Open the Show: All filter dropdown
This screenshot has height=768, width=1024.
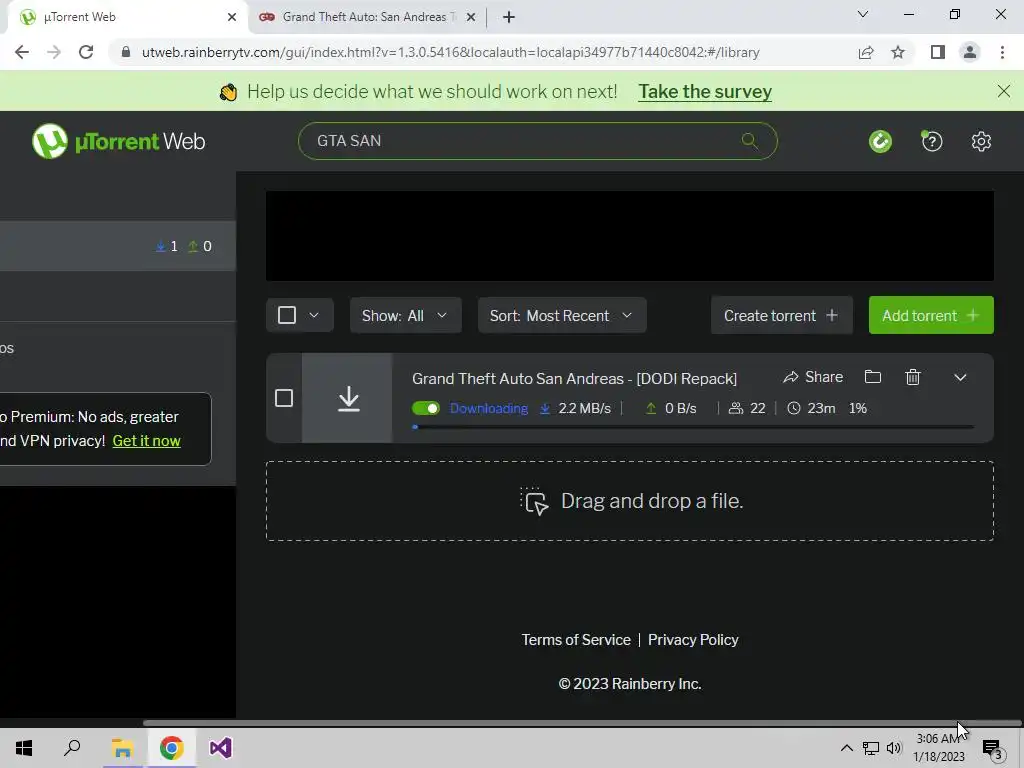406,315
